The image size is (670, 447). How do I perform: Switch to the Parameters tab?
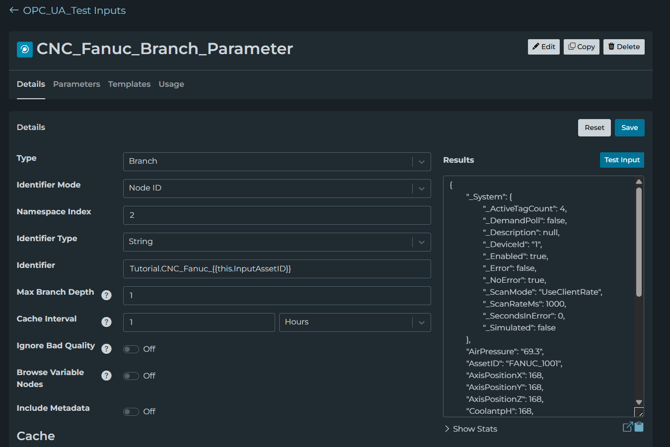[x=76, y=84]
